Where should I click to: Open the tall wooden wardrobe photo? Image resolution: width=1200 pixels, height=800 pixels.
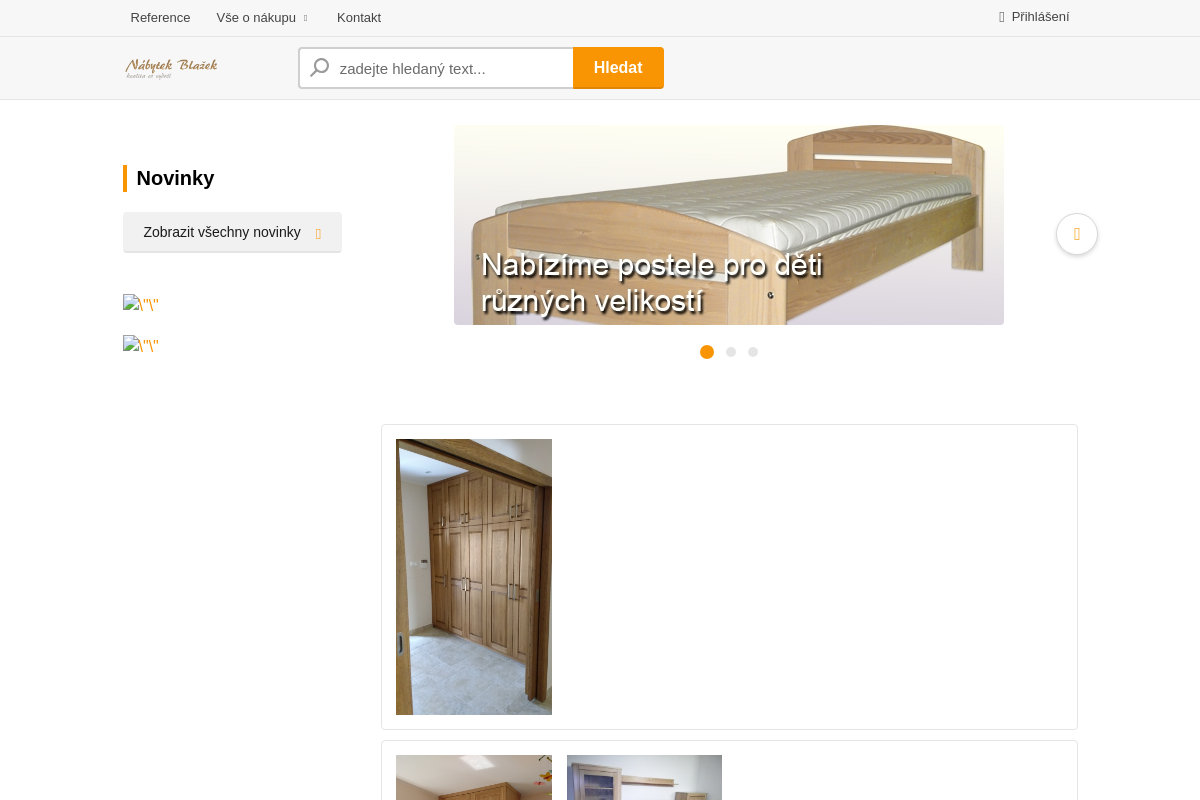tap(474, 577)
